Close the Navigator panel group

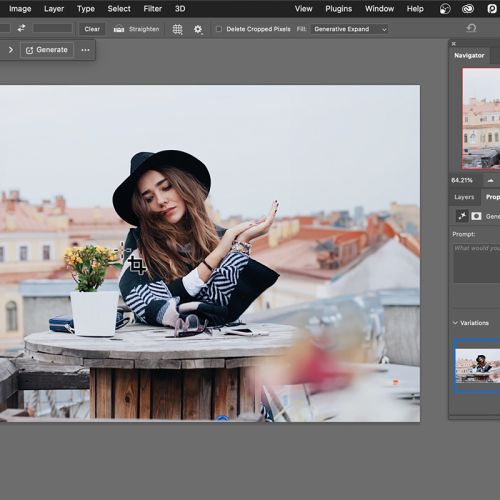coord(454,44)
